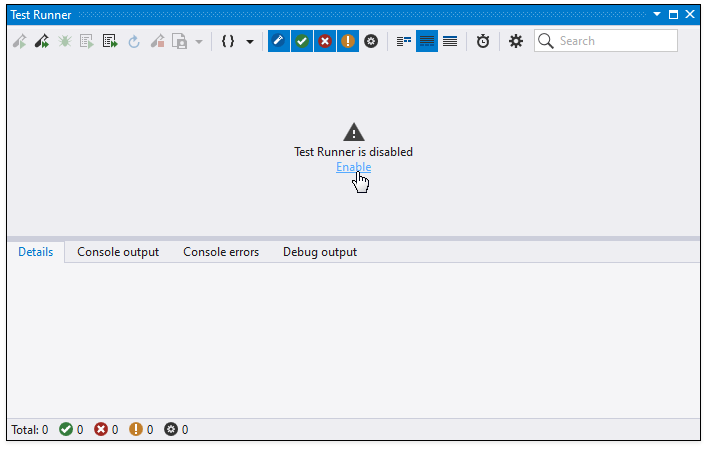Switch to the tree layout view icon

pyautogui.click(x=404, y=41)
